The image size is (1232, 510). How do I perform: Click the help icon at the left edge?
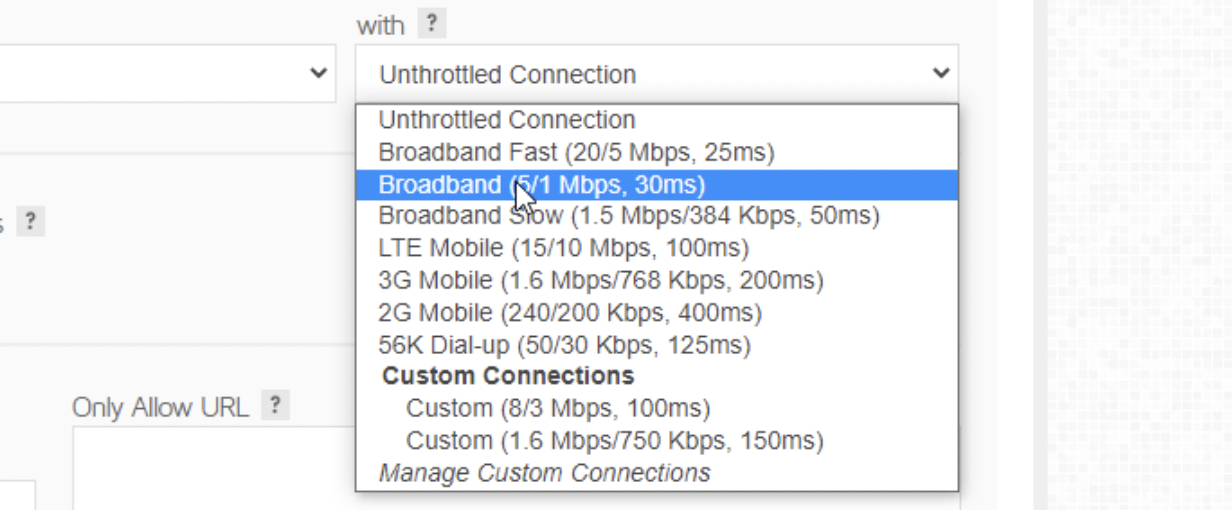click(31, 221)
